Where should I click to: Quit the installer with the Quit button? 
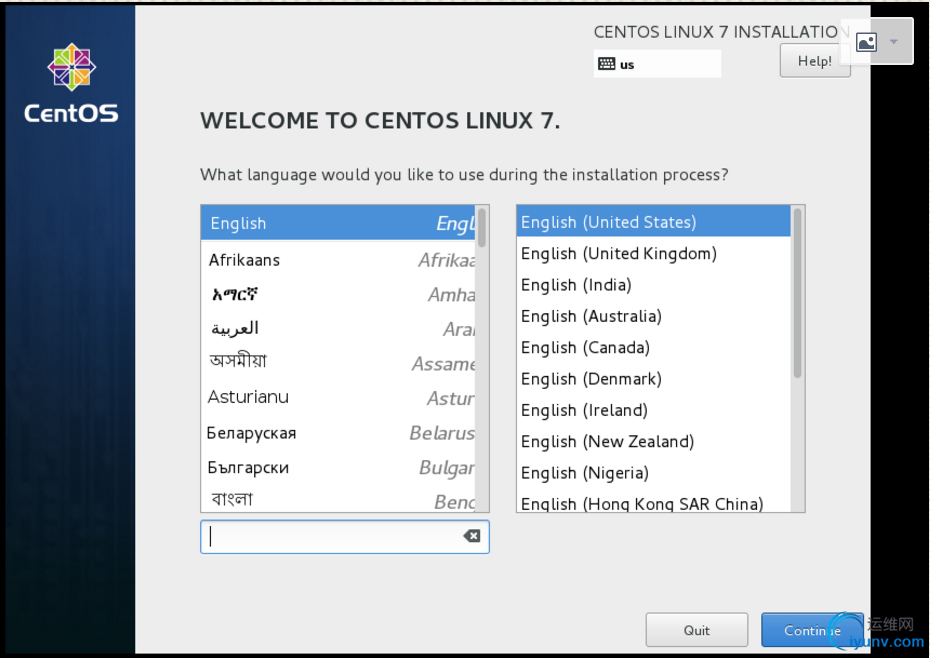coord(696,630)
